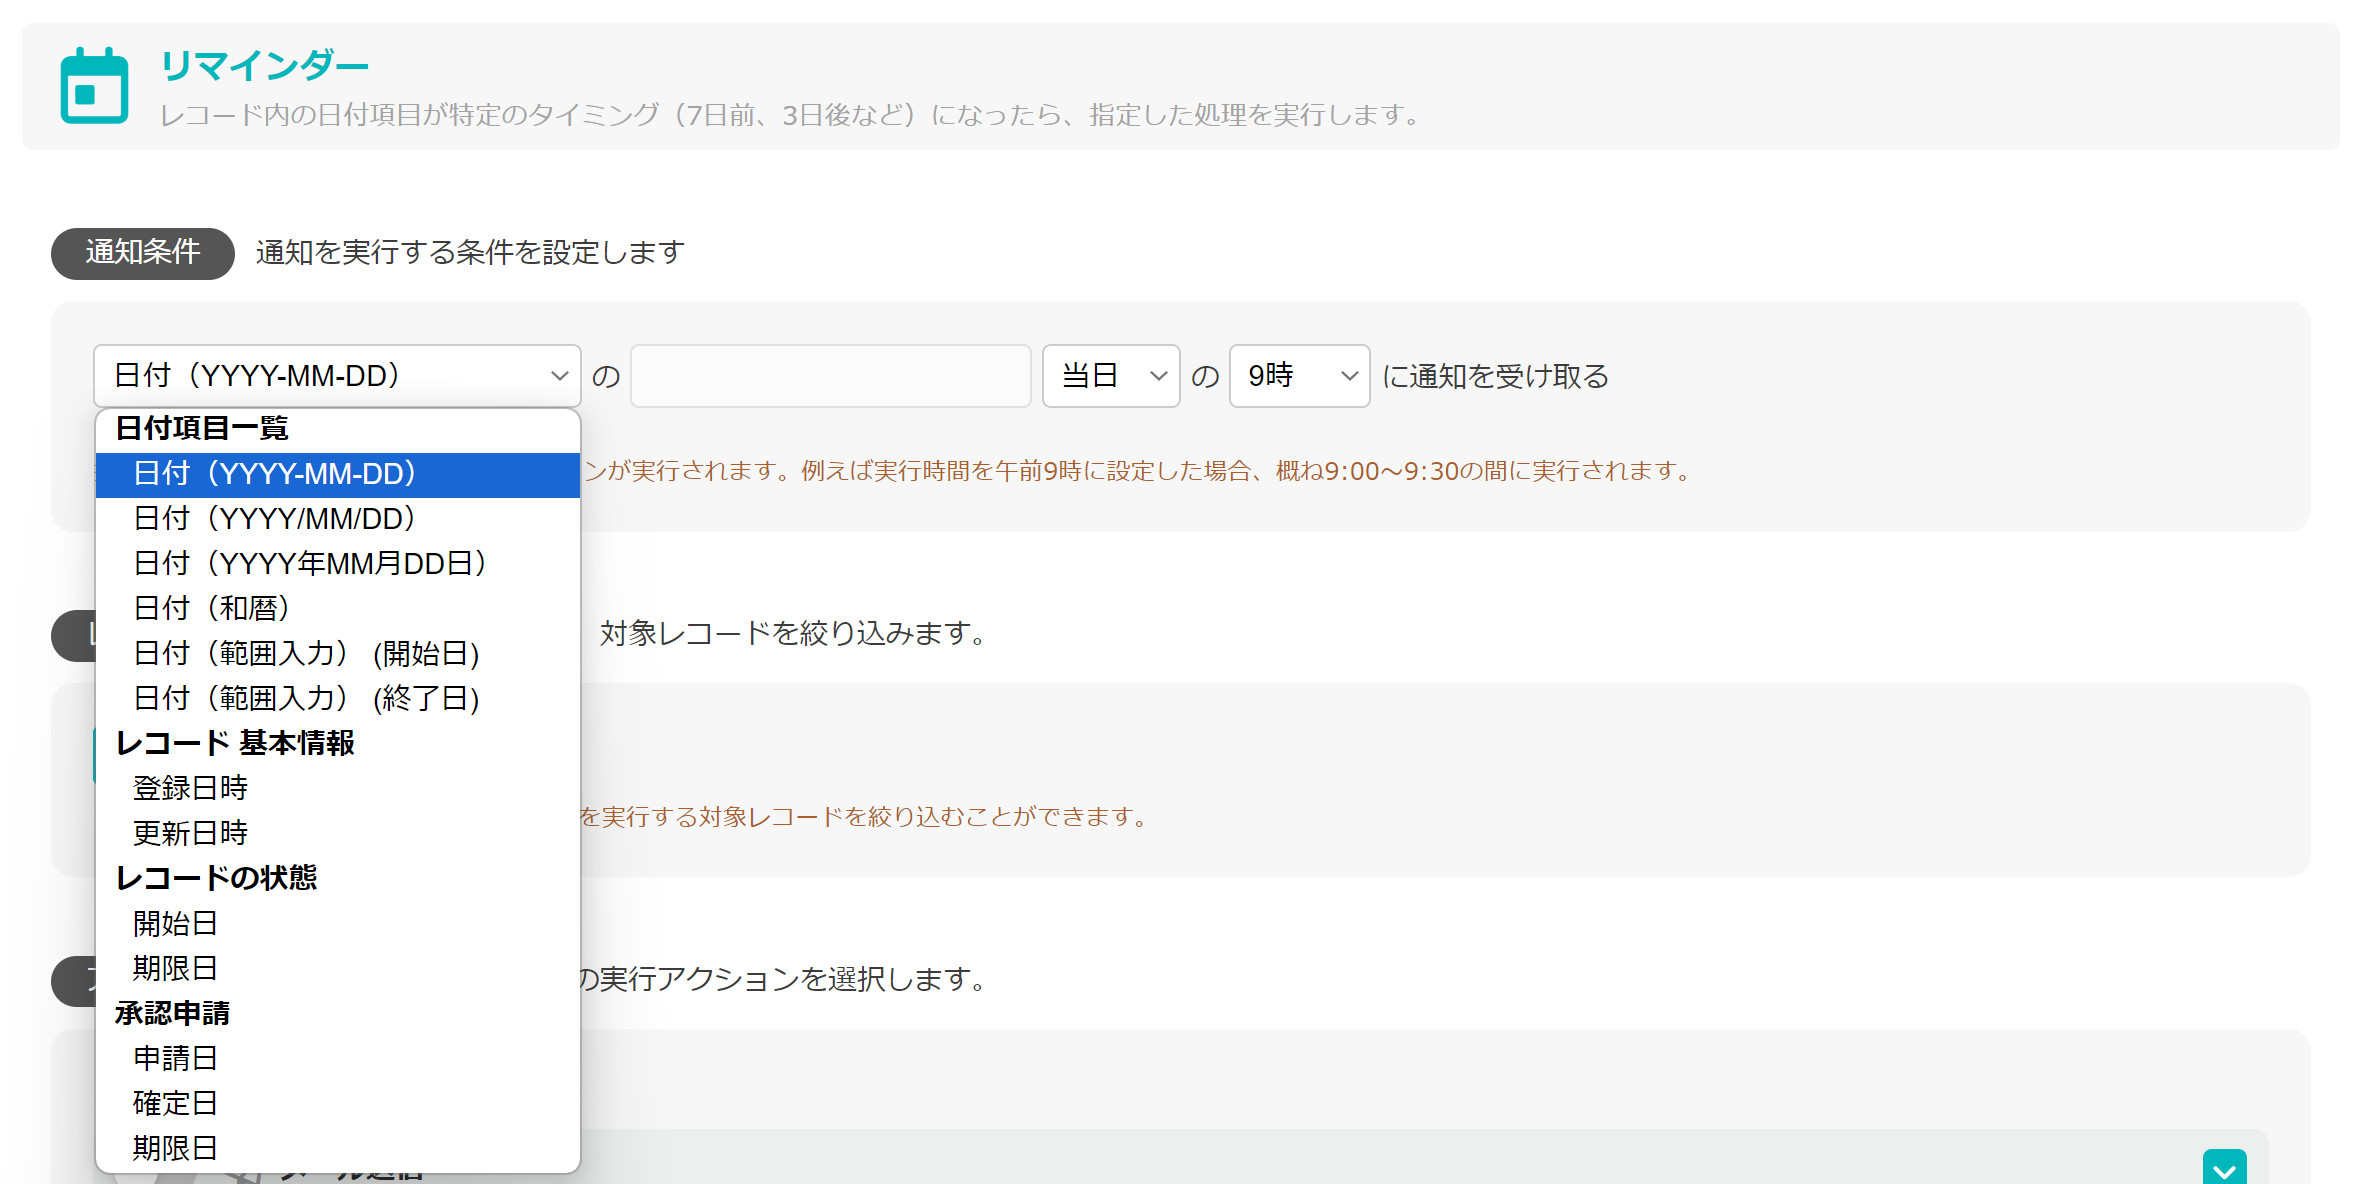Open the 日付（YYYY-MM-DD） field dropdown

(337, 376)
